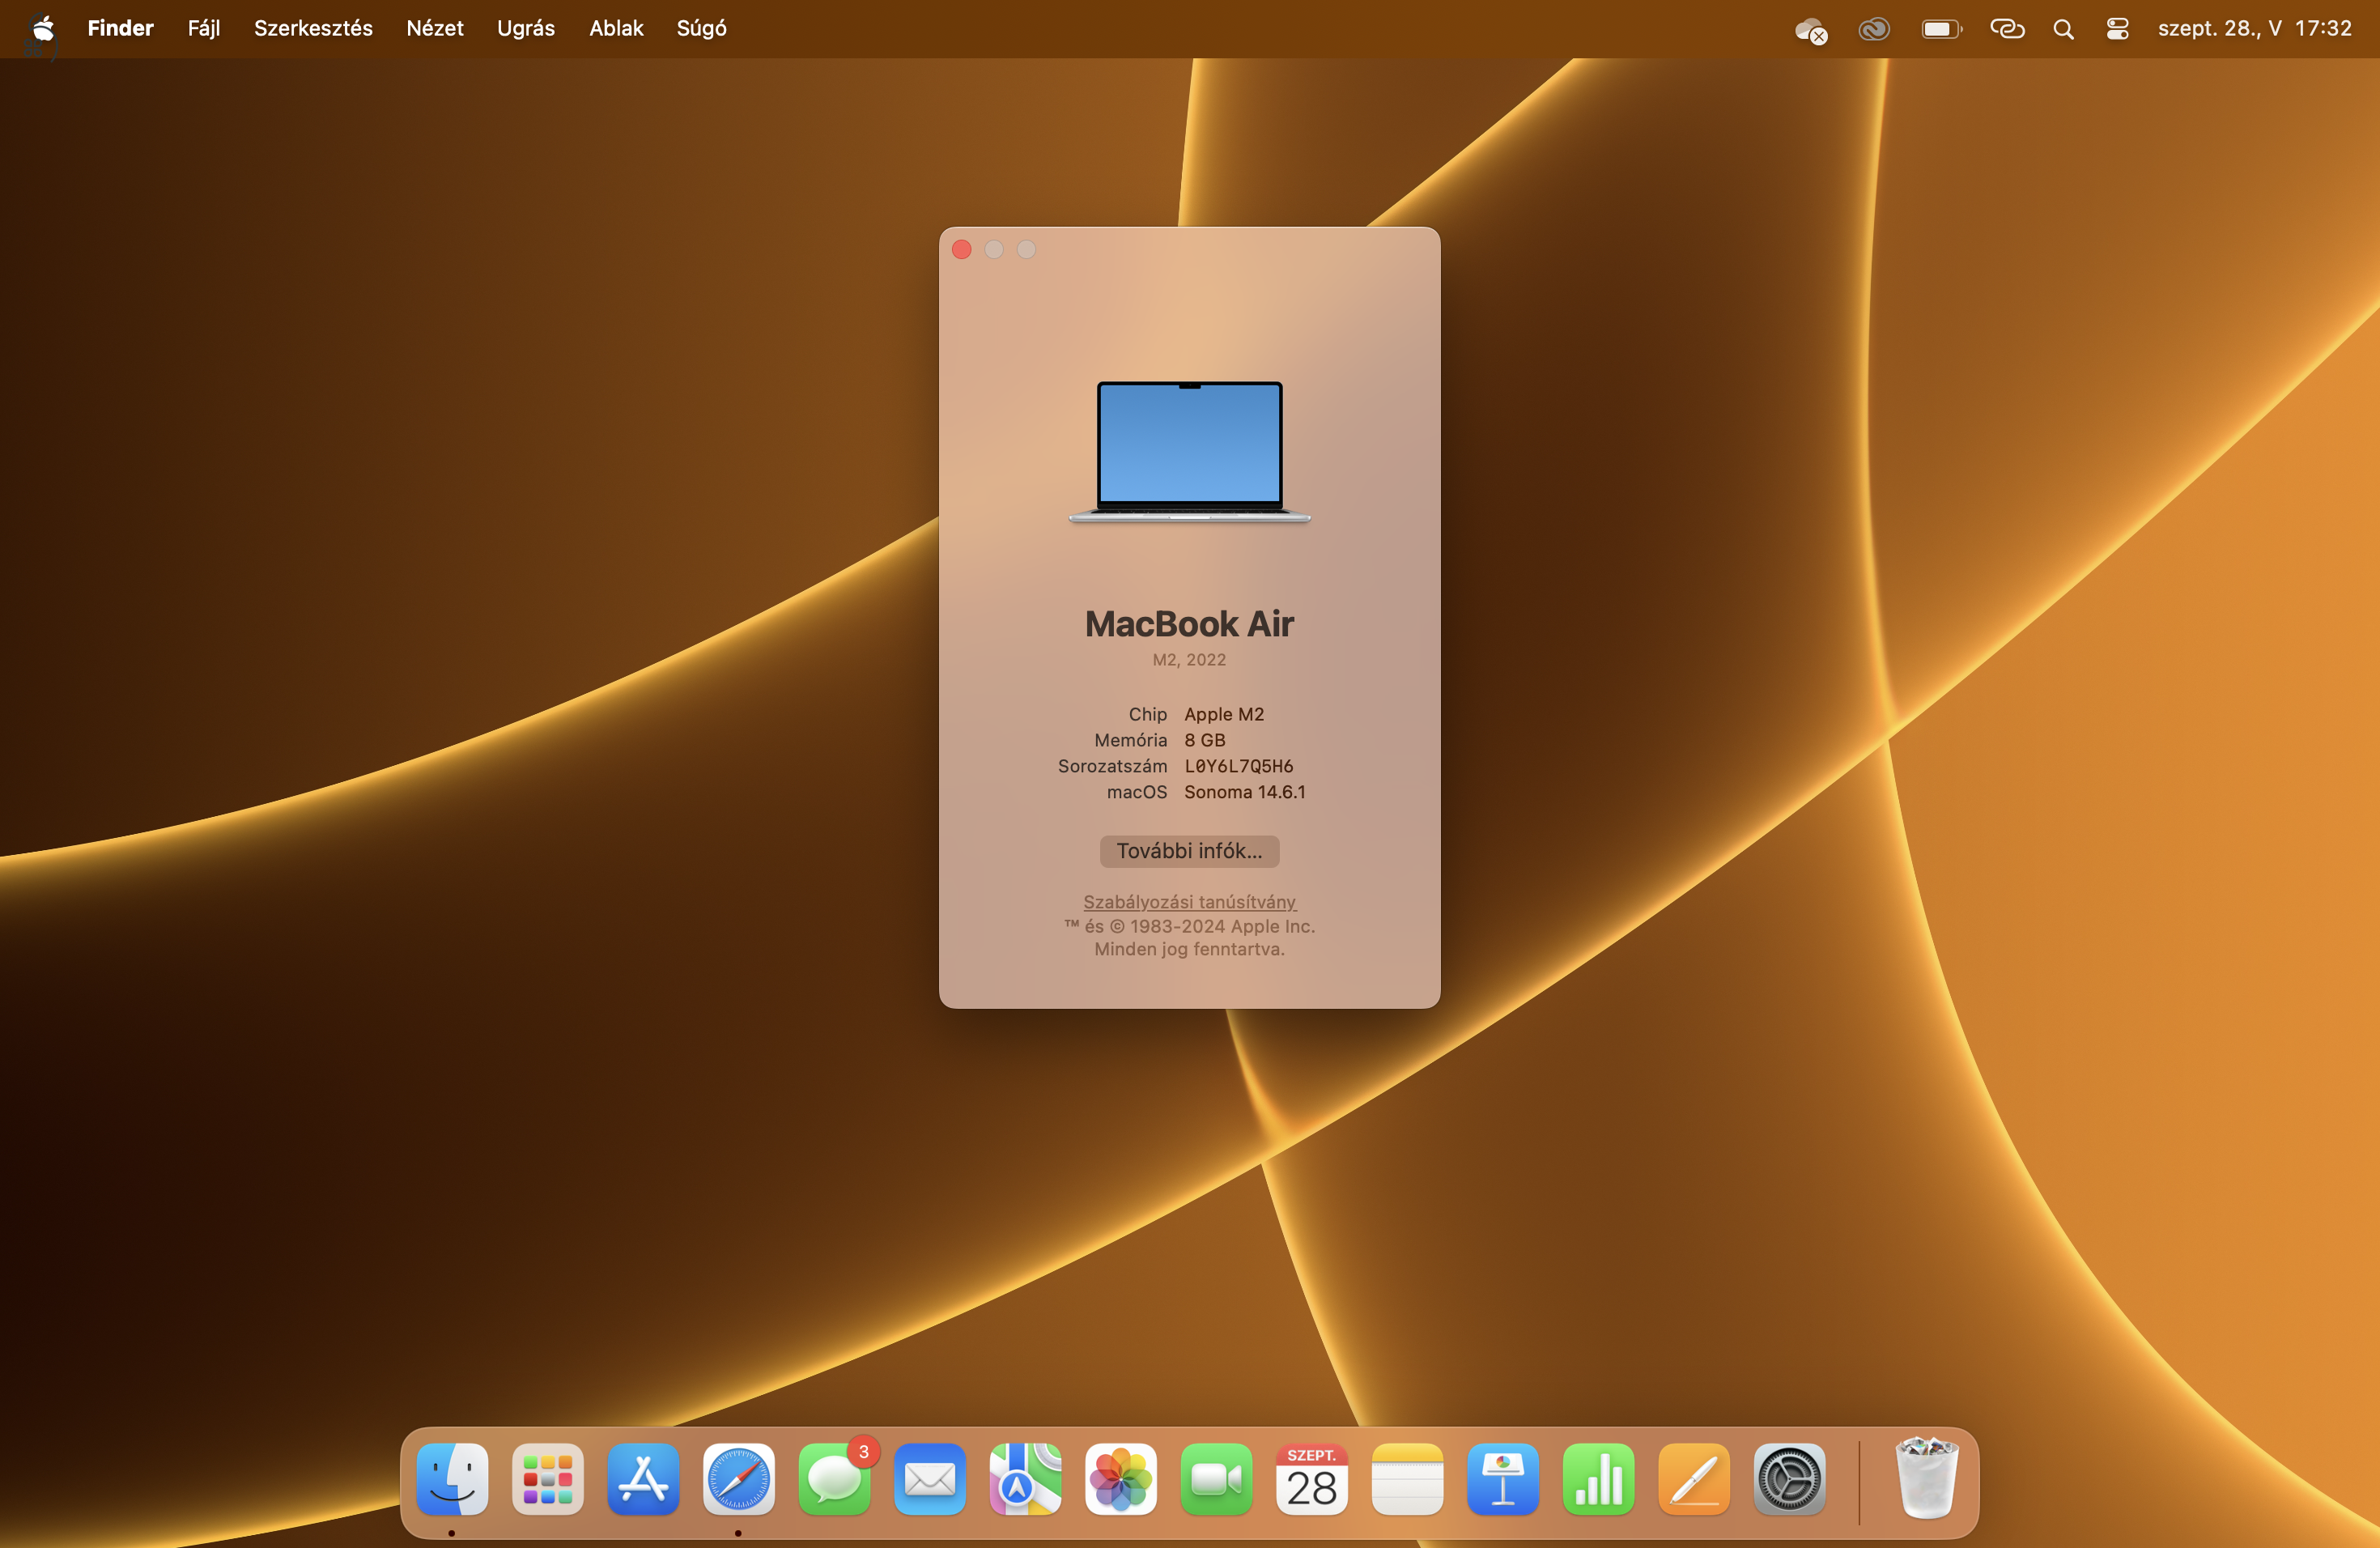
Task: Open Control Center in menu bar
Action: point(2117,29)
